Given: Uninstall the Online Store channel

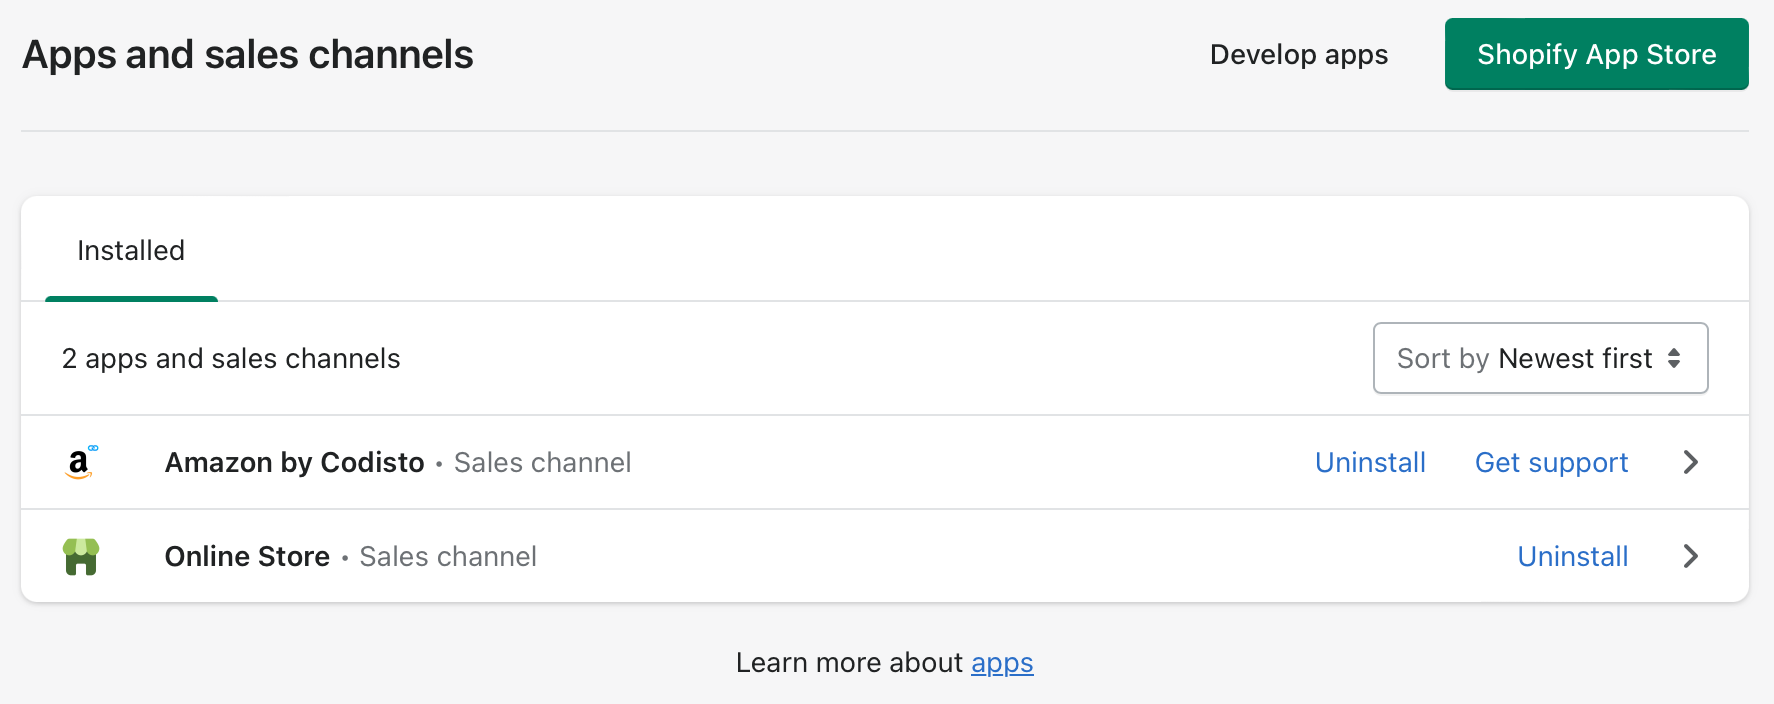Looking at the screenshot, I should tap(1573, 556).
